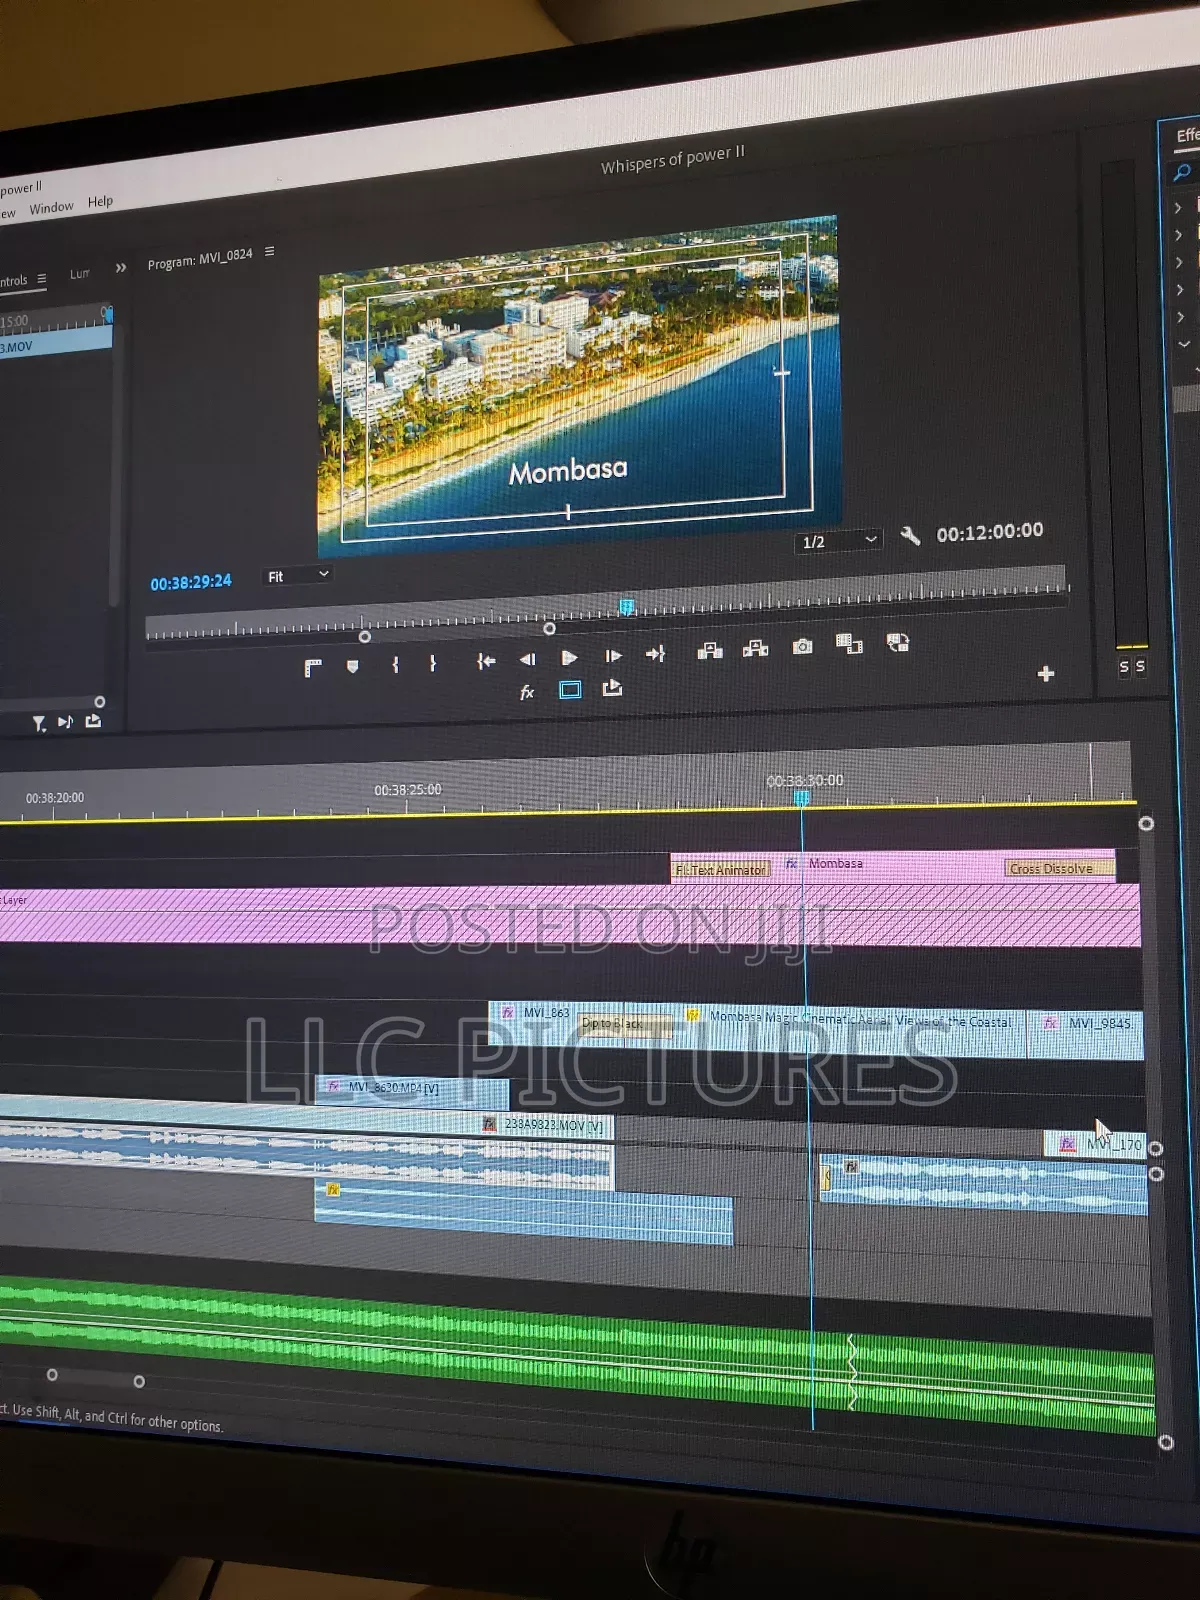Open the Help menu
The width and height of the screenshot is (1200, 1600).
(100, 201)
